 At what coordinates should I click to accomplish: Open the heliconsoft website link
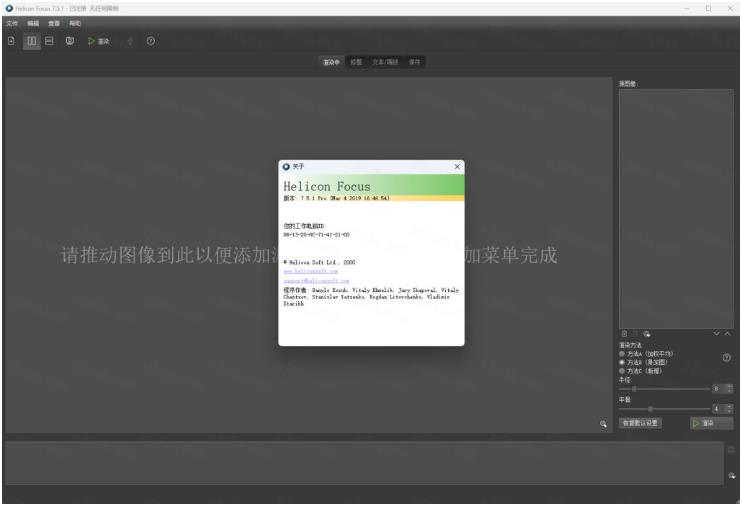point(311,271)
